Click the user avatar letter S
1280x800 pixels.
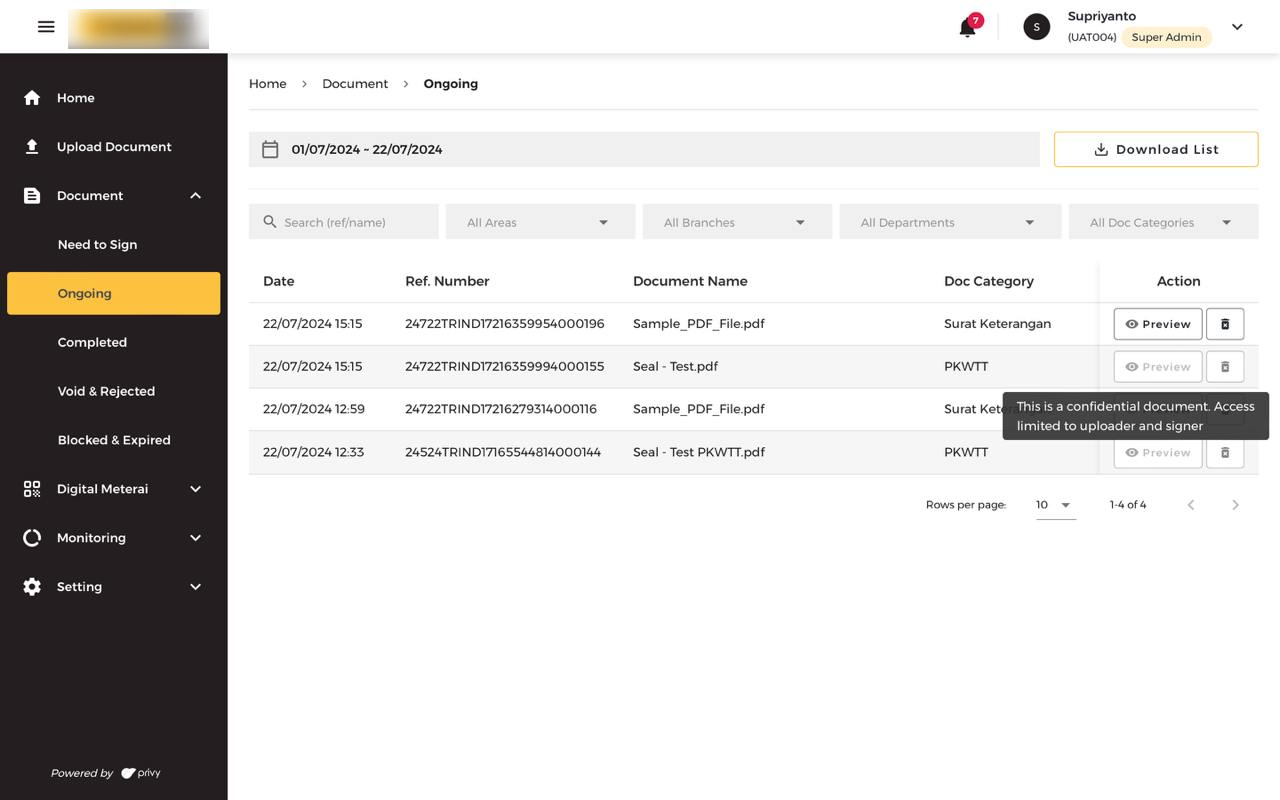[x=1037, y=27]
